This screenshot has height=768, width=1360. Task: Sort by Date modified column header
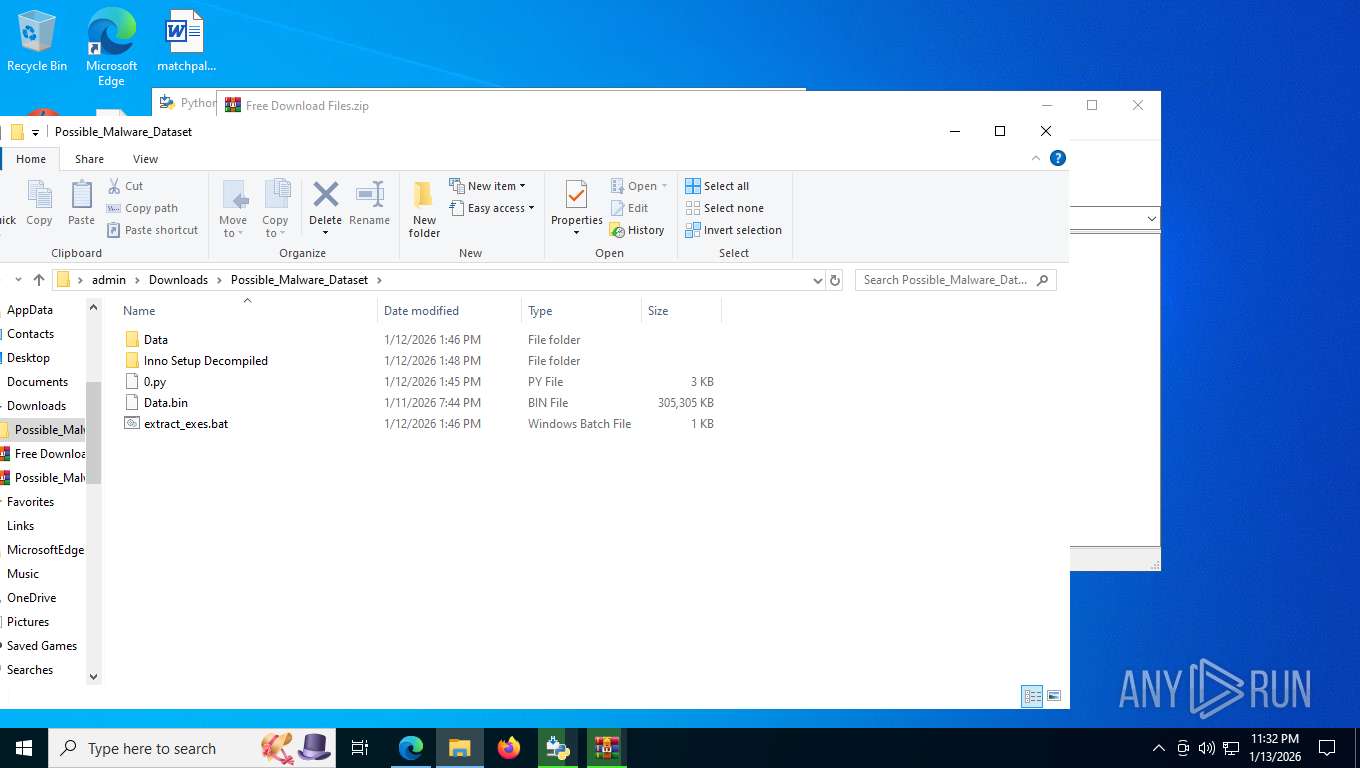449,310
